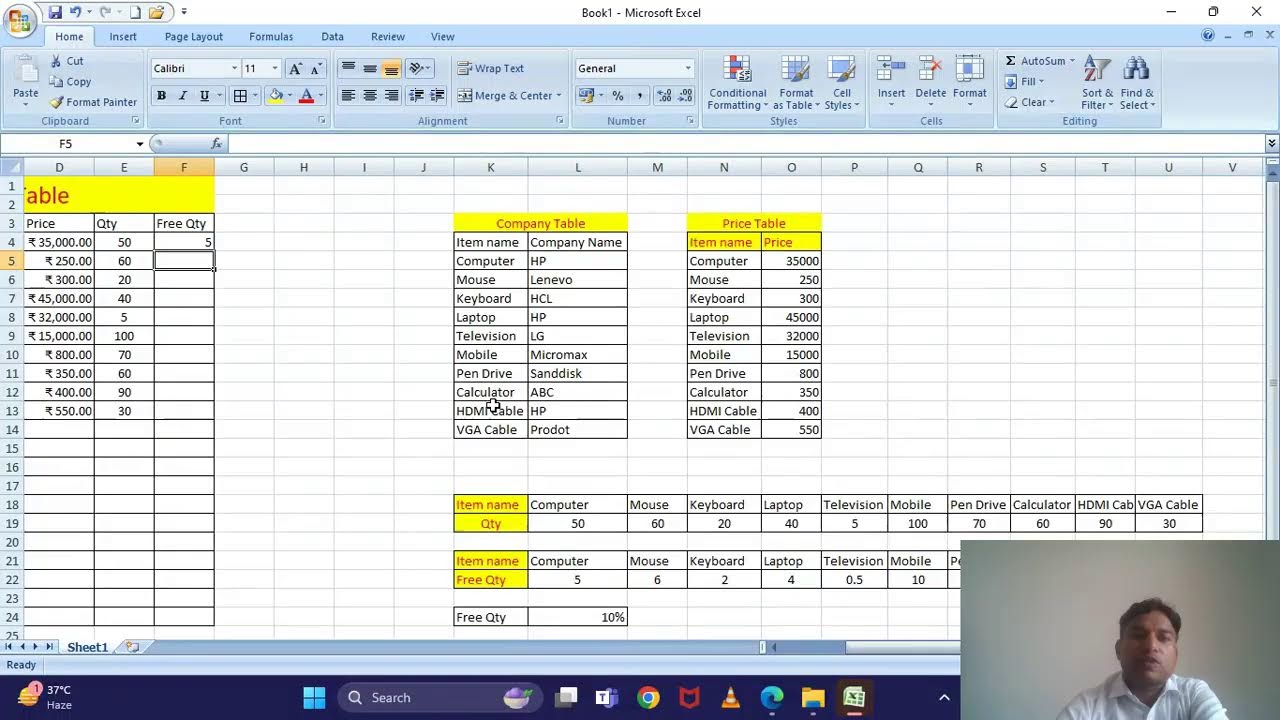Apply center horizontal alignment

click(370, 96)
